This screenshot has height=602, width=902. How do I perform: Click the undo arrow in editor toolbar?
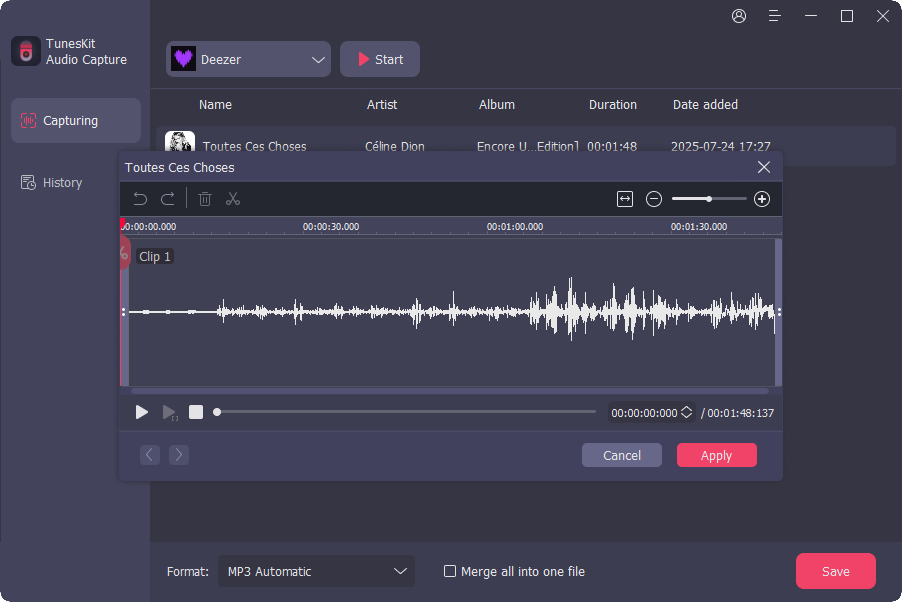coord(141,199)
